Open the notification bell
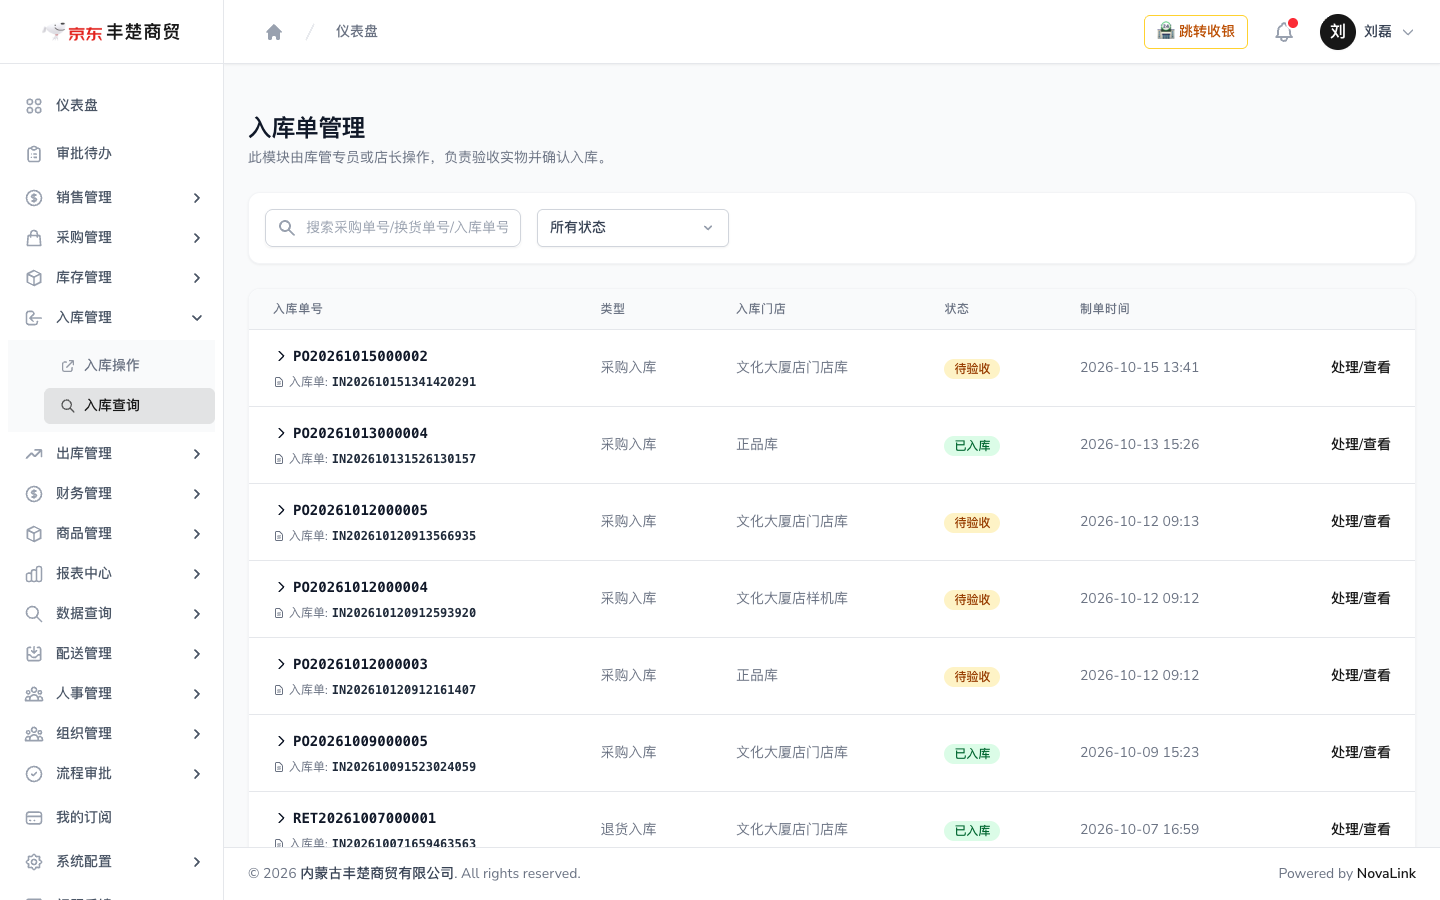 tap(1284, 32)
